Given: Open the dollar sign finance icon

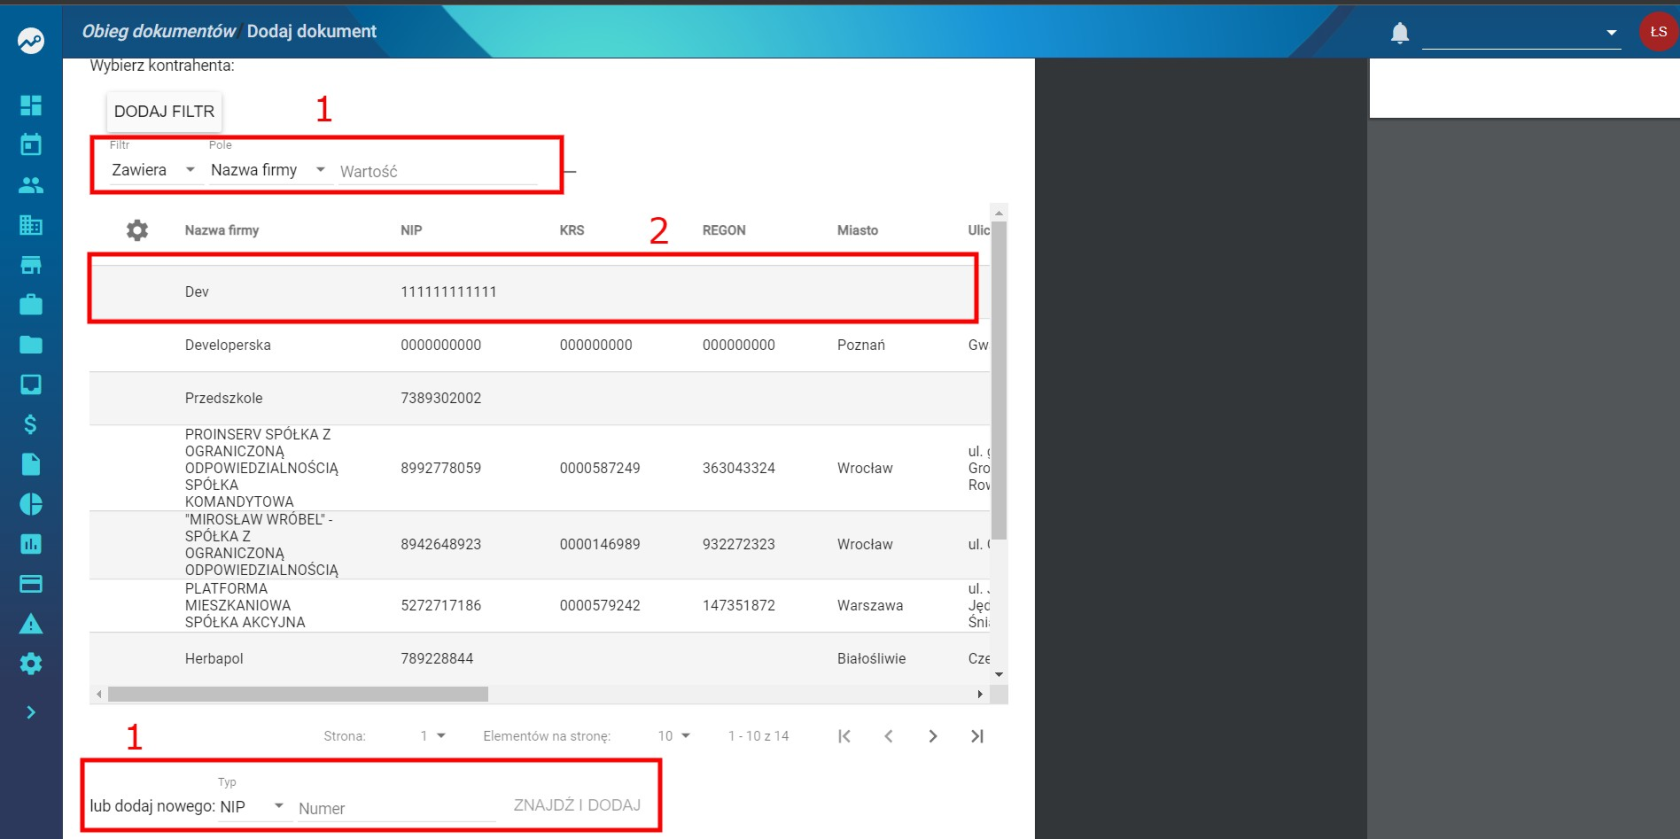Looking at the screenshot, I should (31, 424).
